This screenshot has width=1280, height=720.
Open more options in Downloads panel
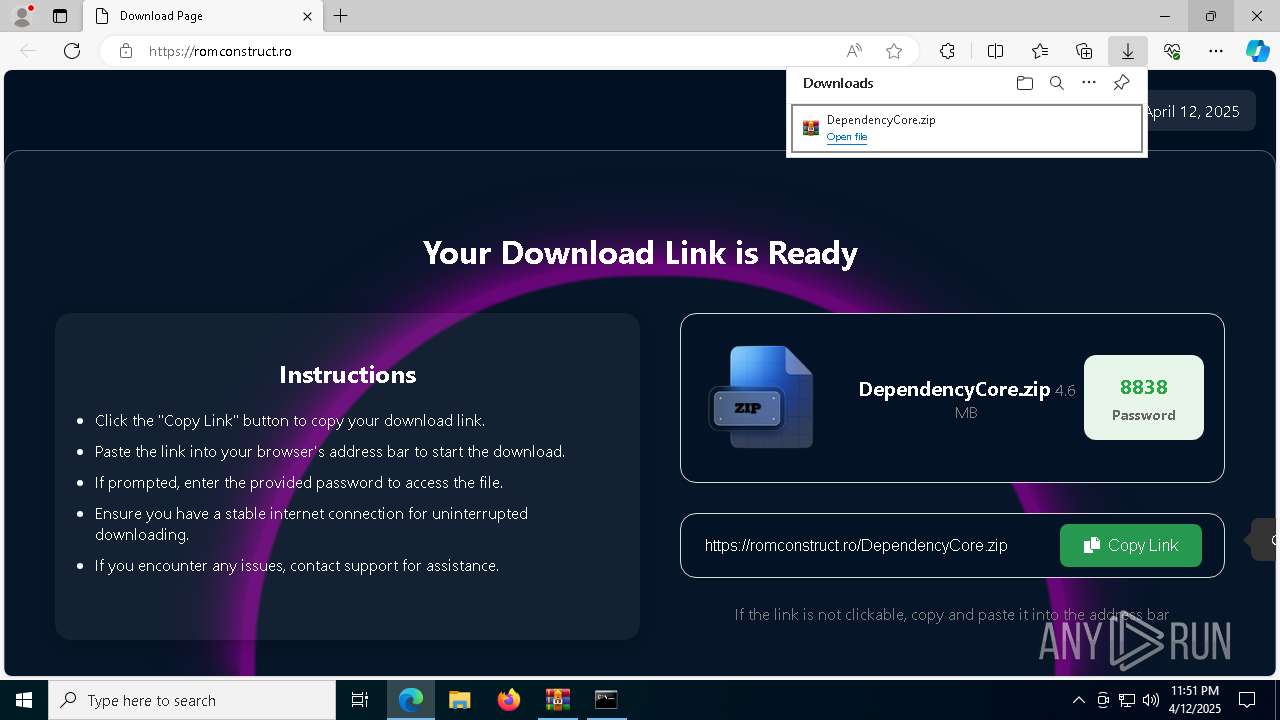pyautogui.click(x=1089, y=83)
